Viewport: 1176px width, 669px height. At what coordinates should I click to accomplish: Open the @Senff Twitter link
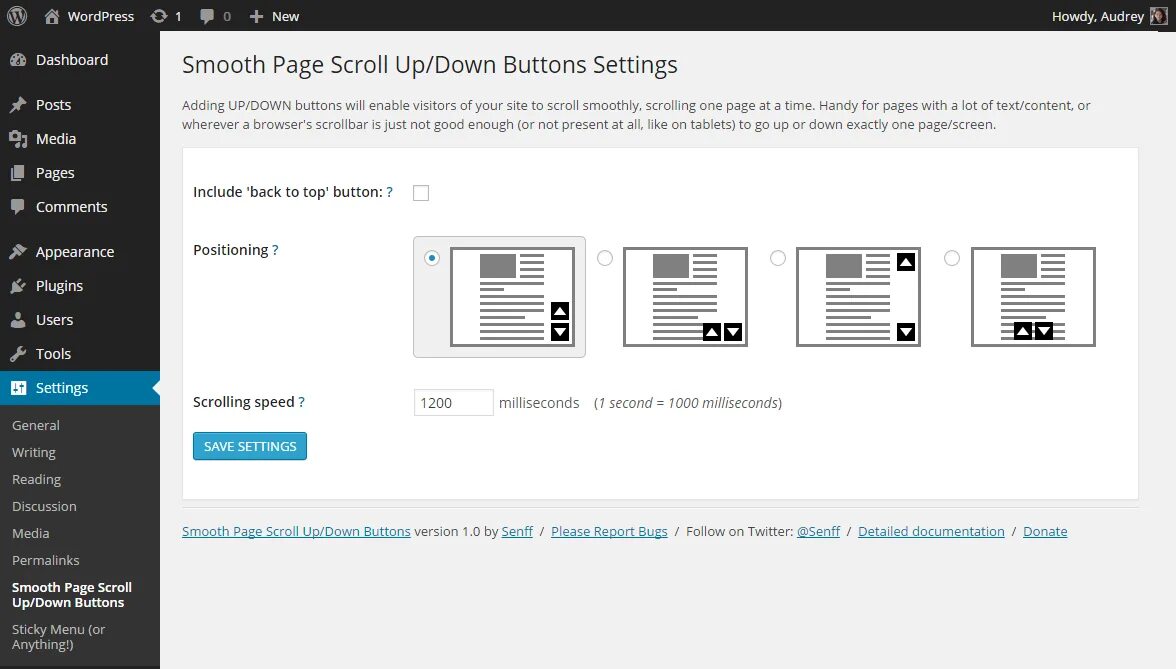click(x=818, y=531)
